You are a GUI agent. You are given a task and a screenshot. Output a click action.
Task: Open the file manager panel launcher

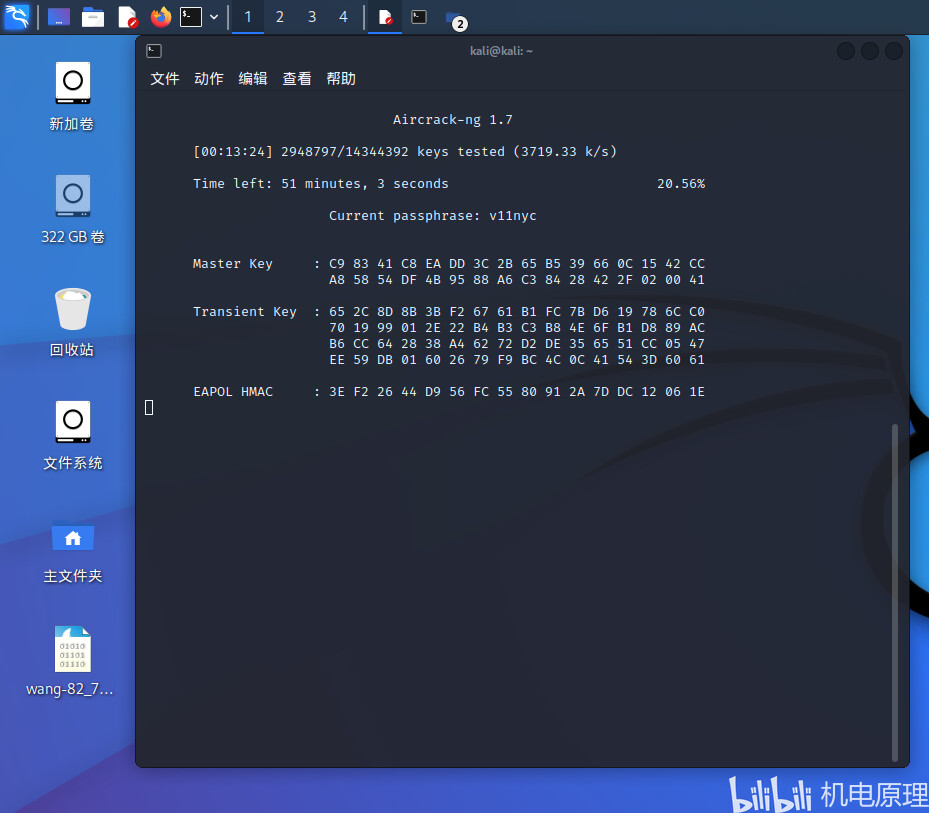92,17
